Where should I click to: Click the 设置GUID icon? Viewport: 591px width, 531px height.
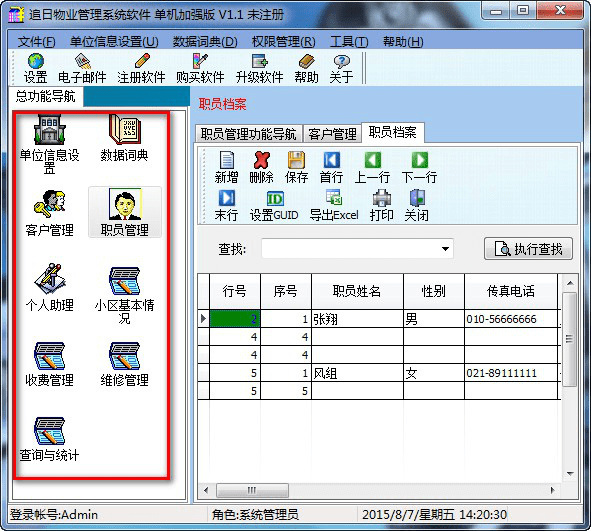click(x=274, y=205)
